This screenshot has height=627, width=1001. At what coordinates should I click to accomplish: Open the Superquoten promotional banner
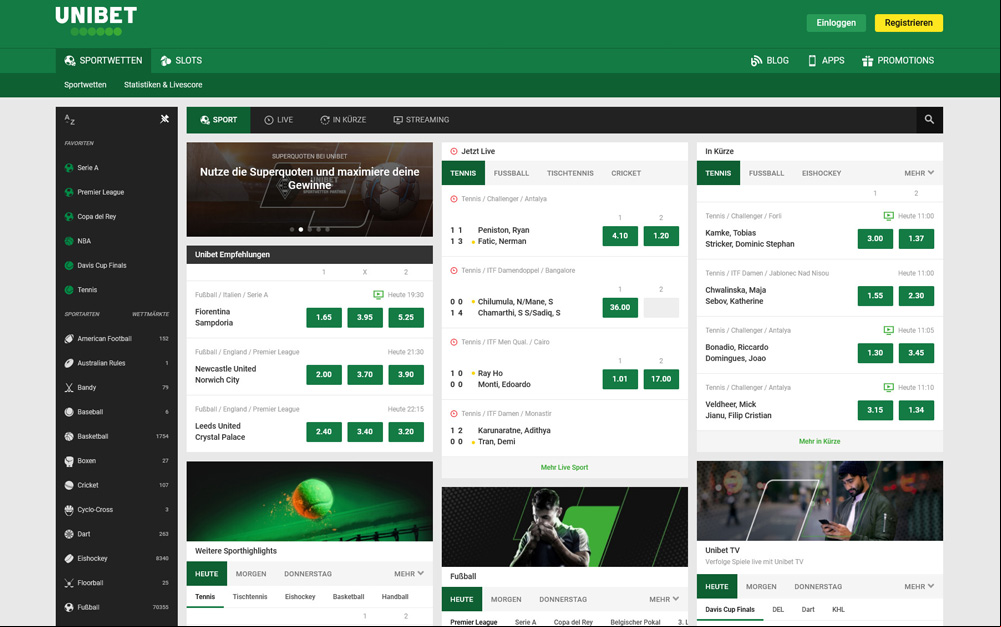(310, 190)
